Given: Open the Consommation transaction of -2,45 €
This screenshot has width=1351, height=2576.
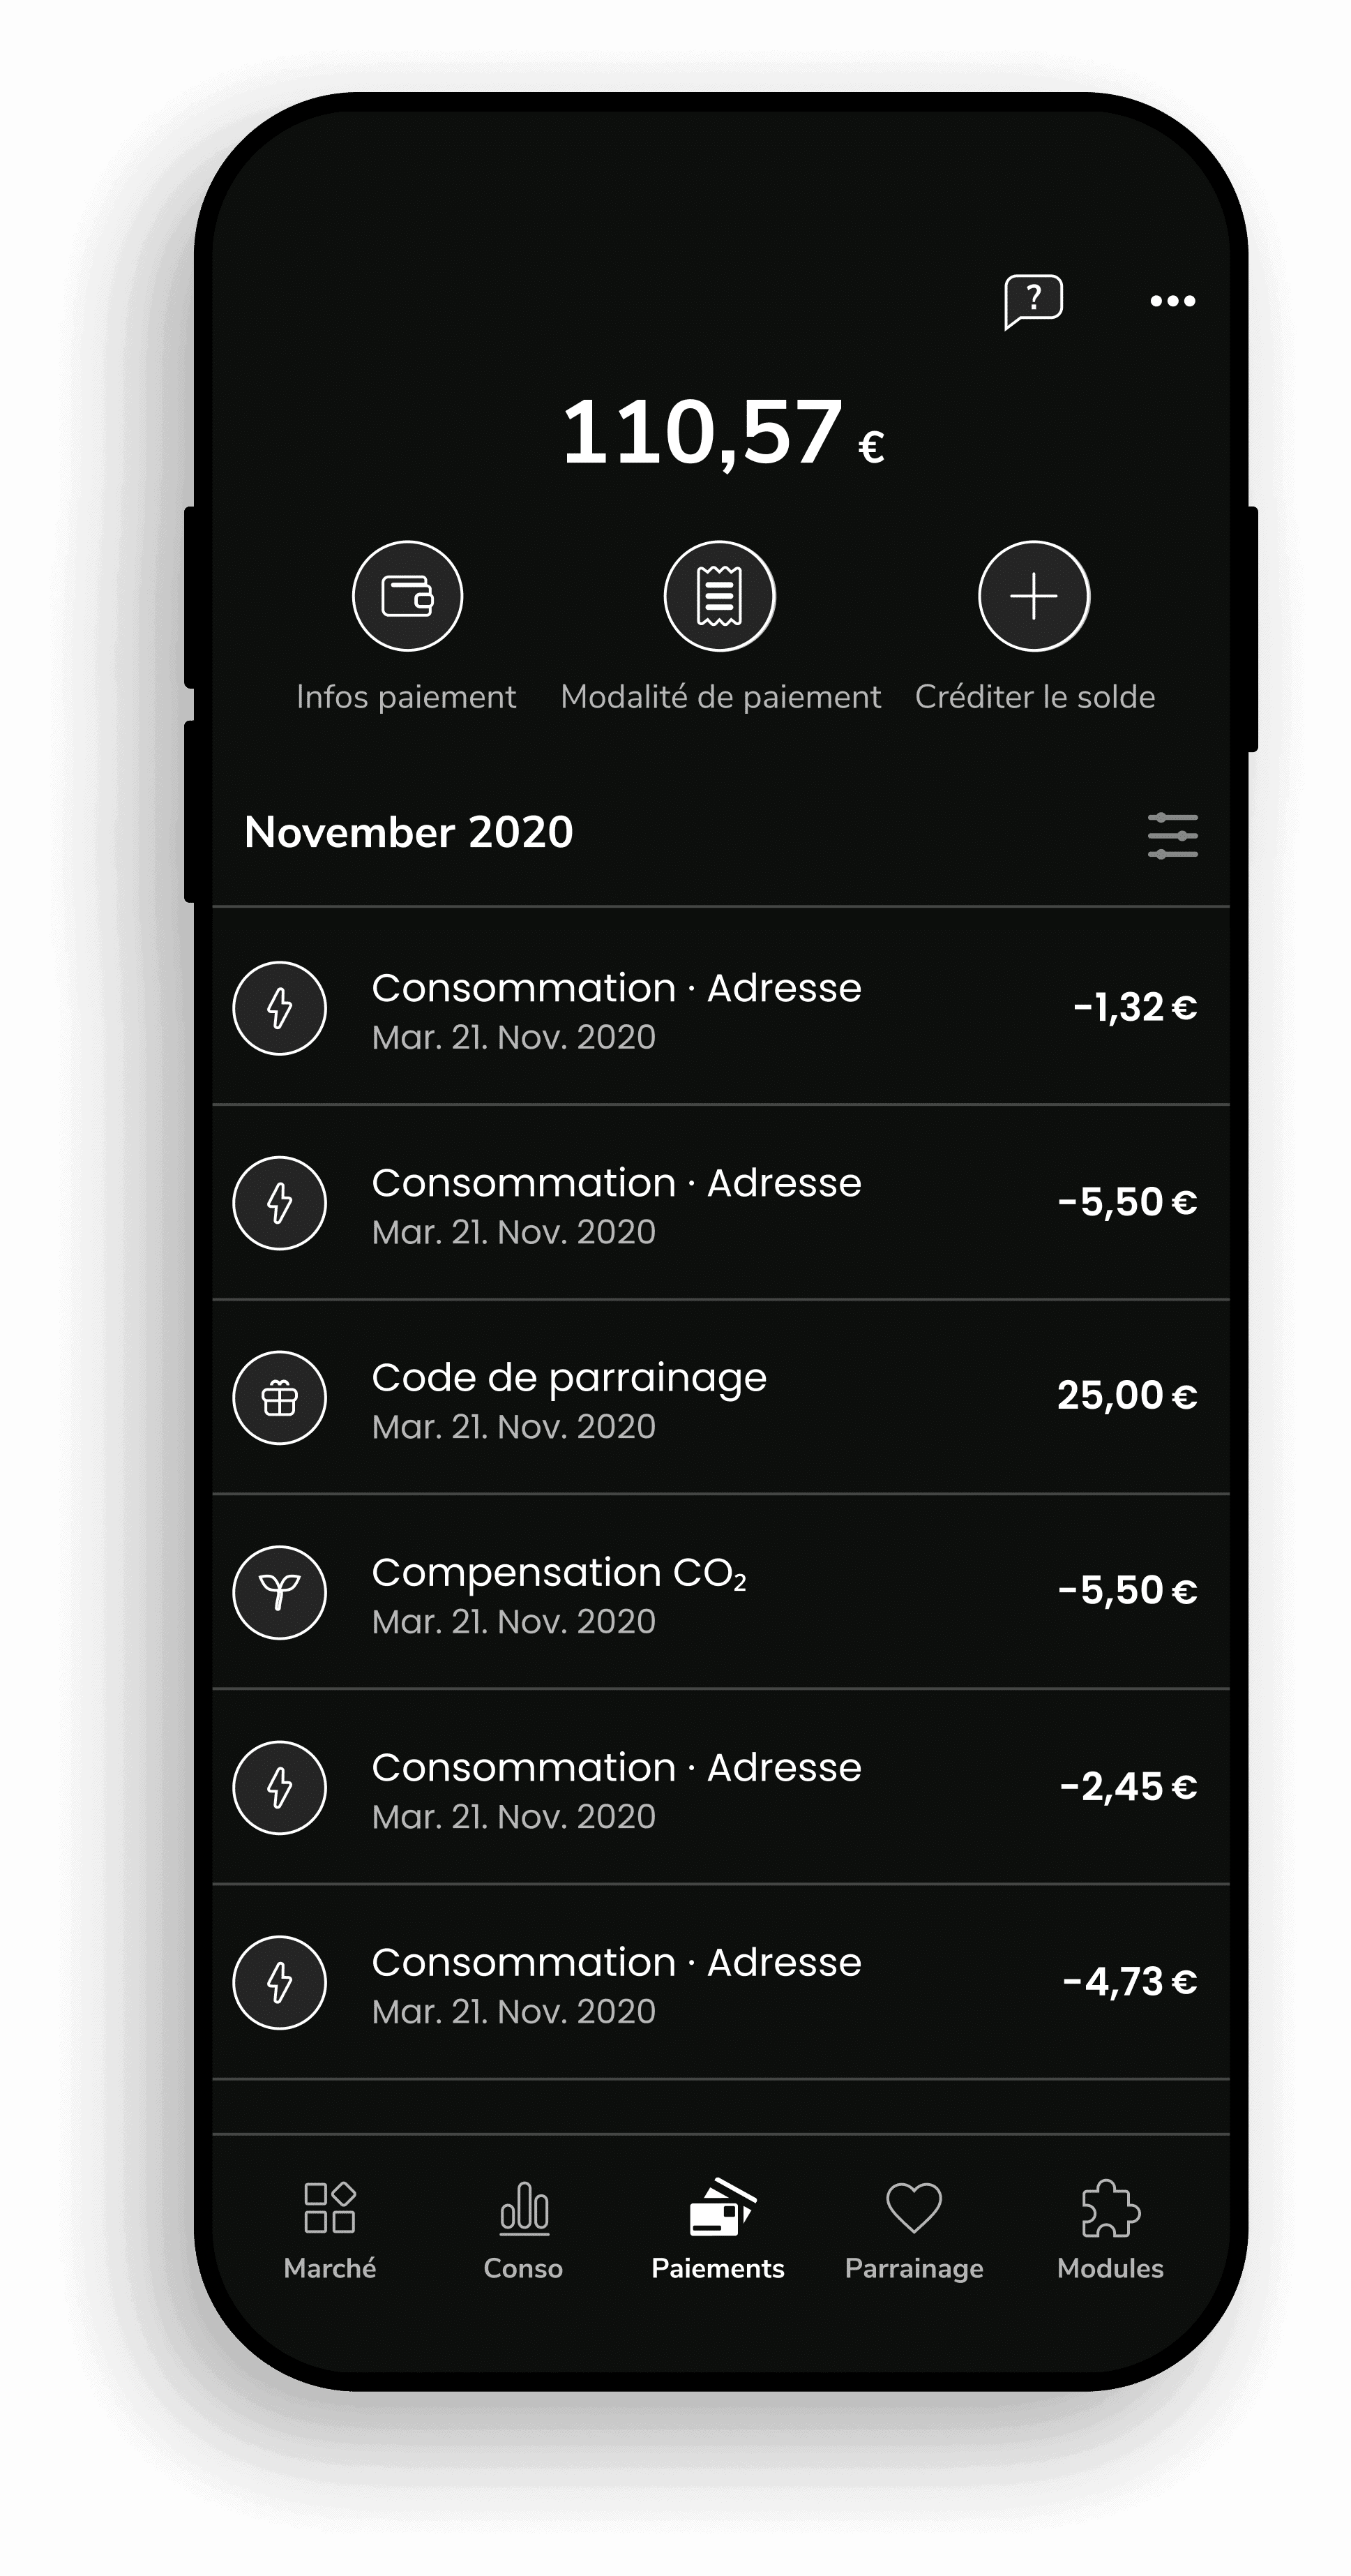Looking at the screenshot, I should (720, 1787).
